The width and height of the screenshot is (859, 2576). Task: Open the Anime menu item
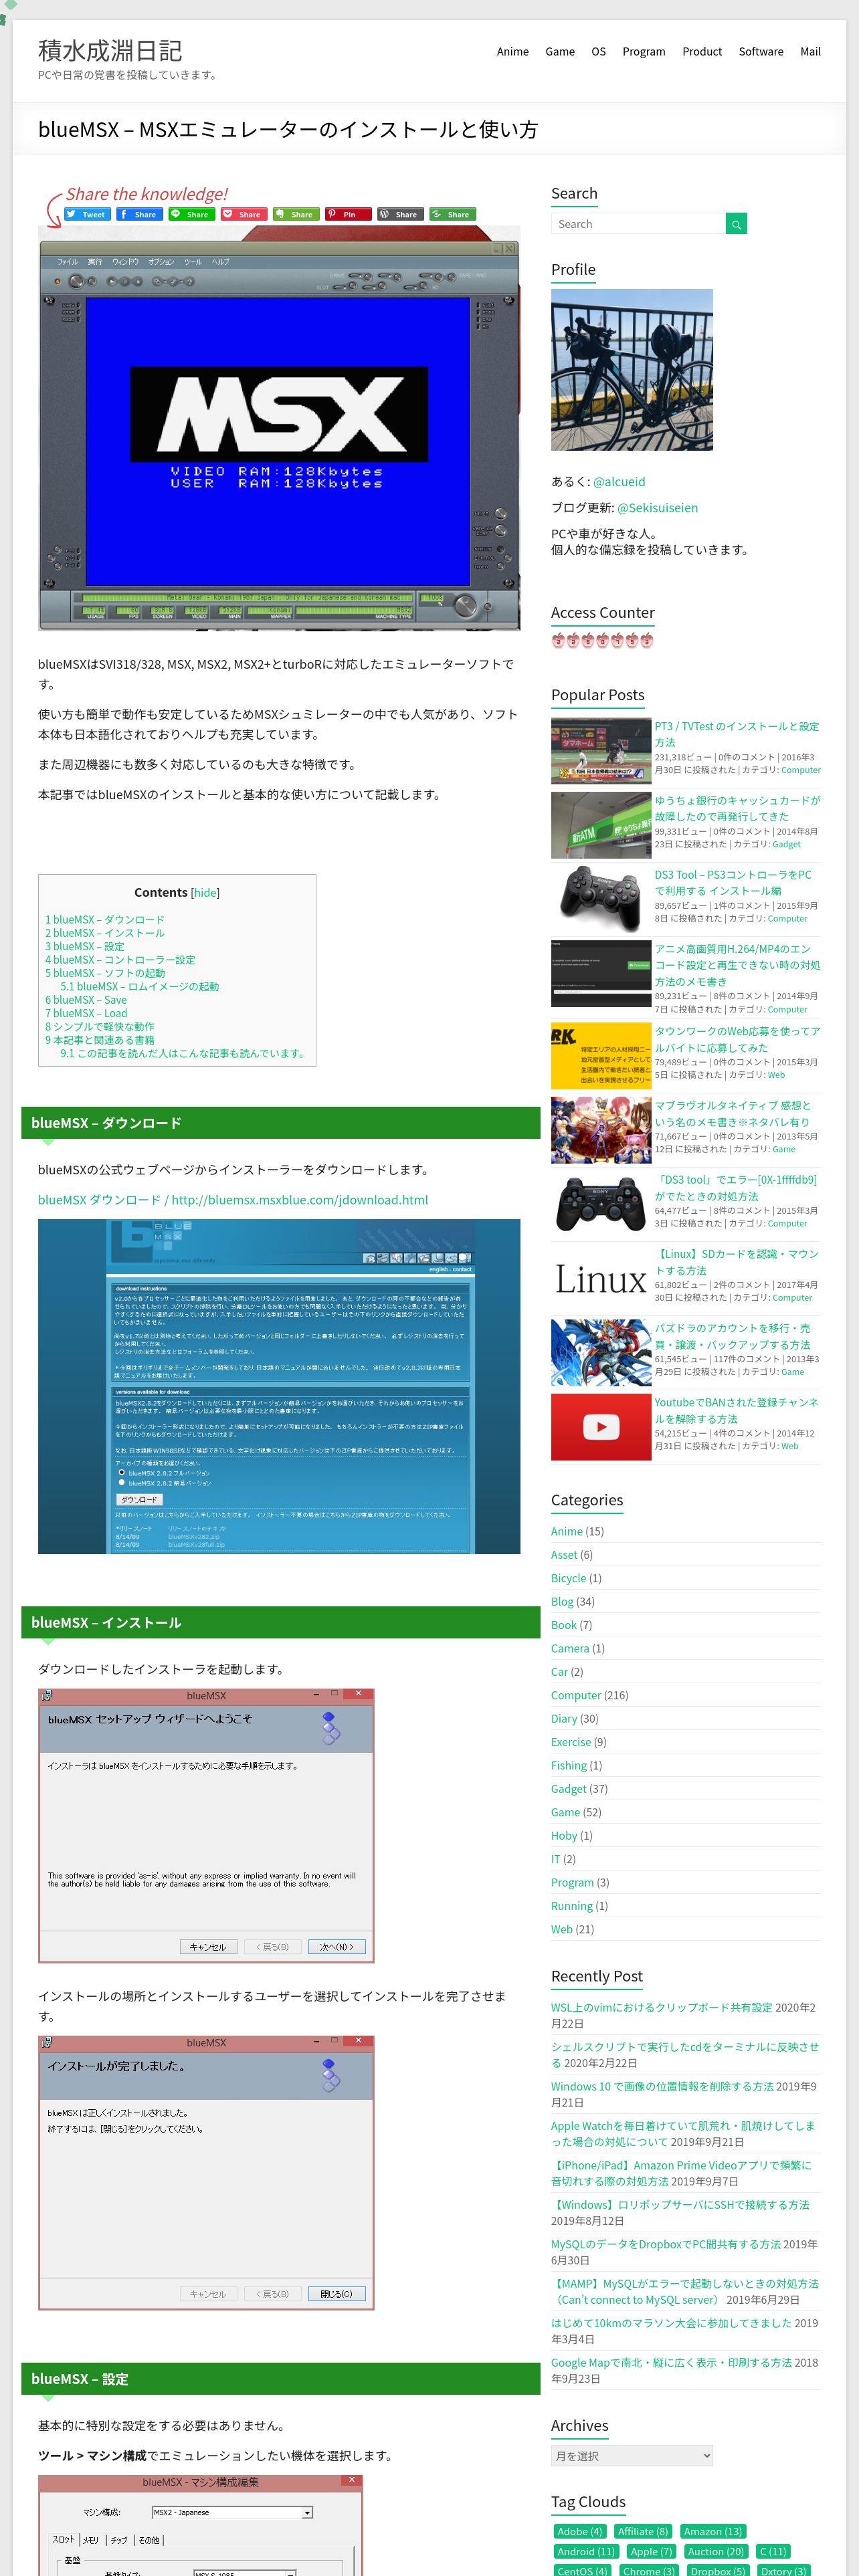[513, 52]
